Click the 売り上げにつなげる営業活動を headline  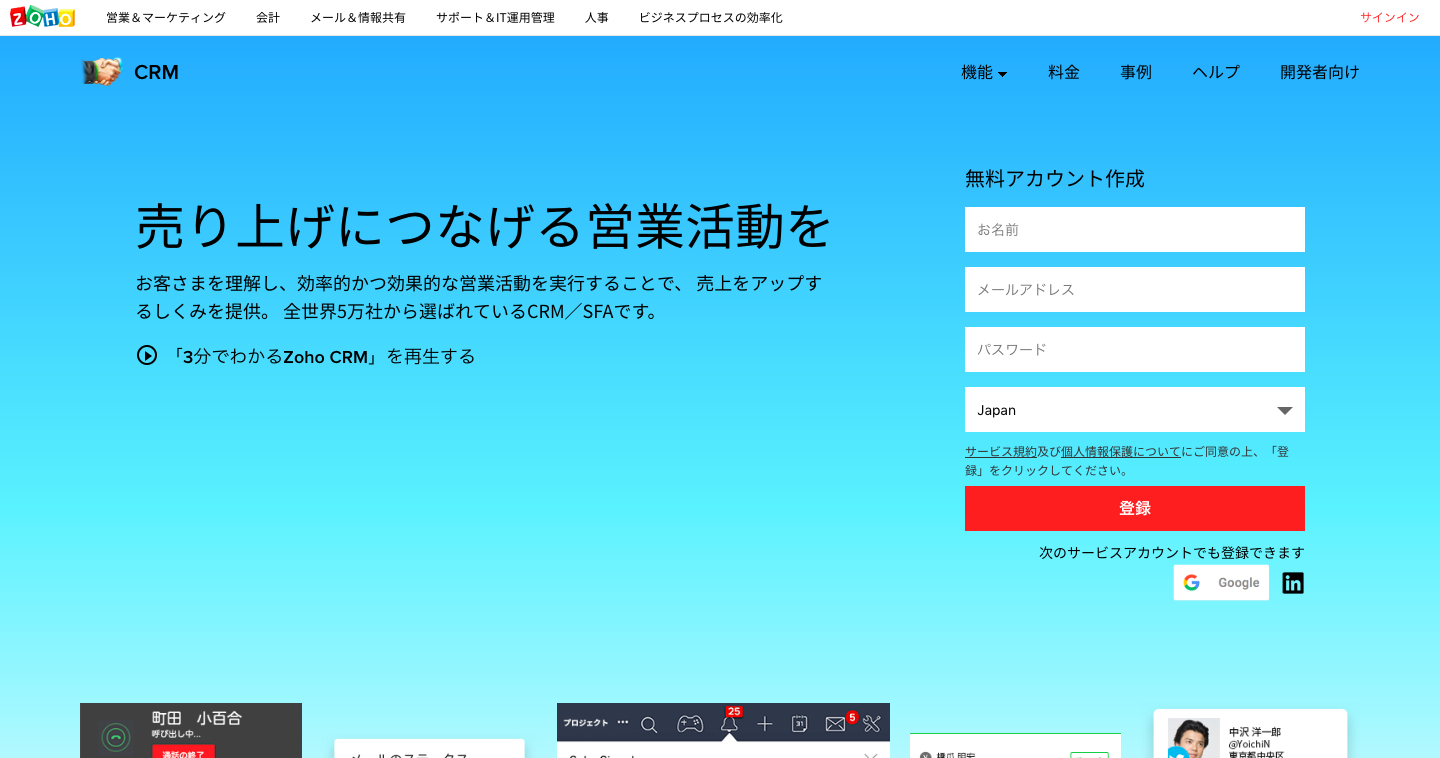484,226
